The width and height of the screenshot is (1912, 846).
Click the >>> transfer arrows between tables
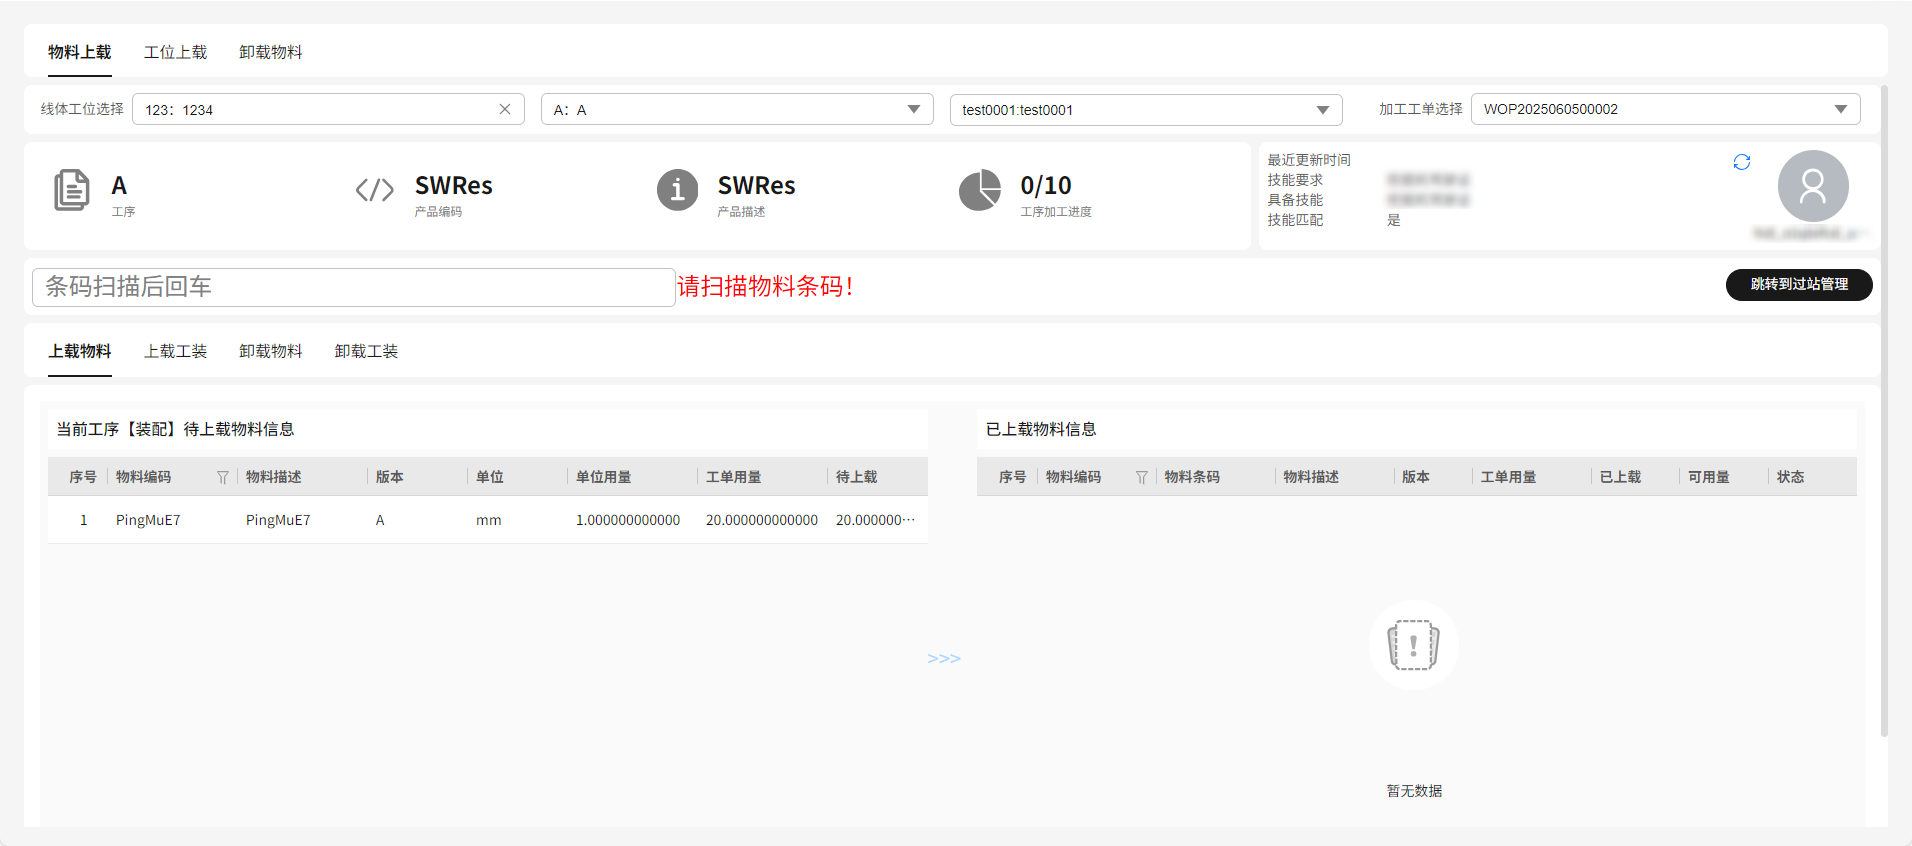[944, 658]
